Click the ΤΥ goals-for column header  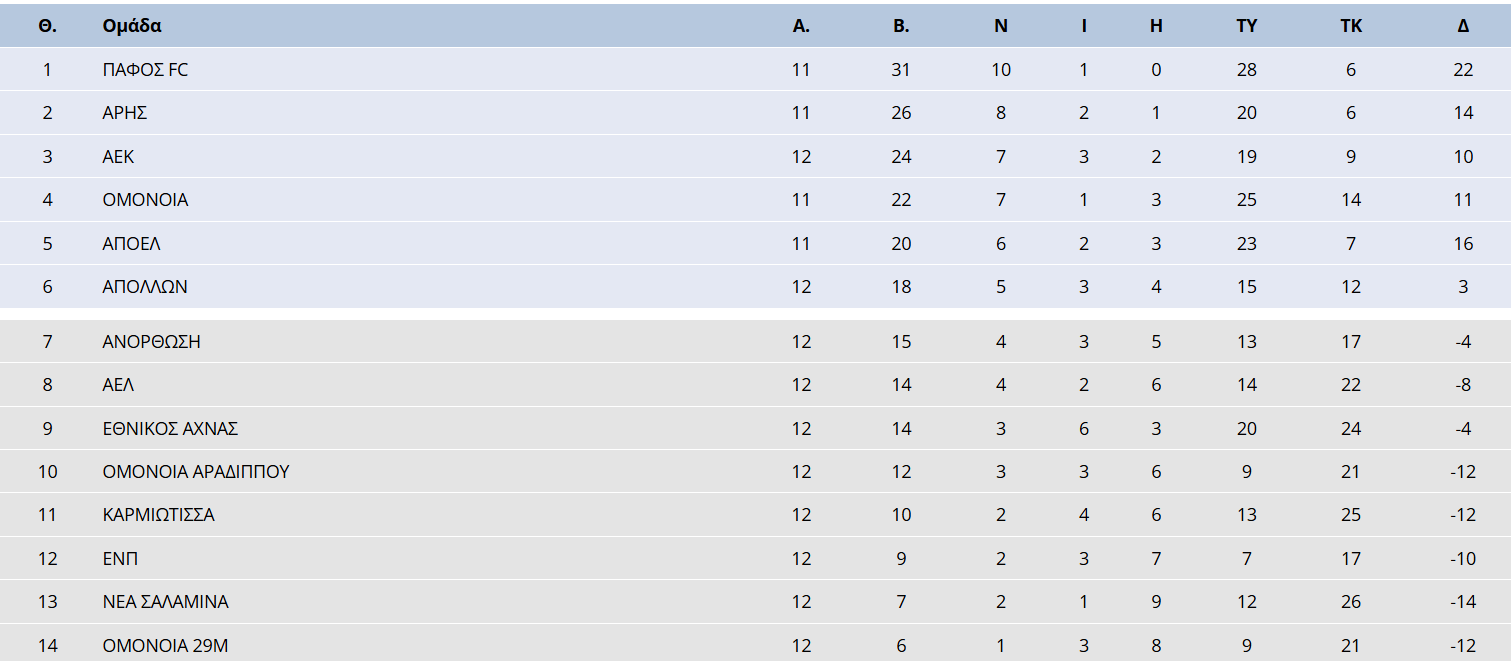1246,26
